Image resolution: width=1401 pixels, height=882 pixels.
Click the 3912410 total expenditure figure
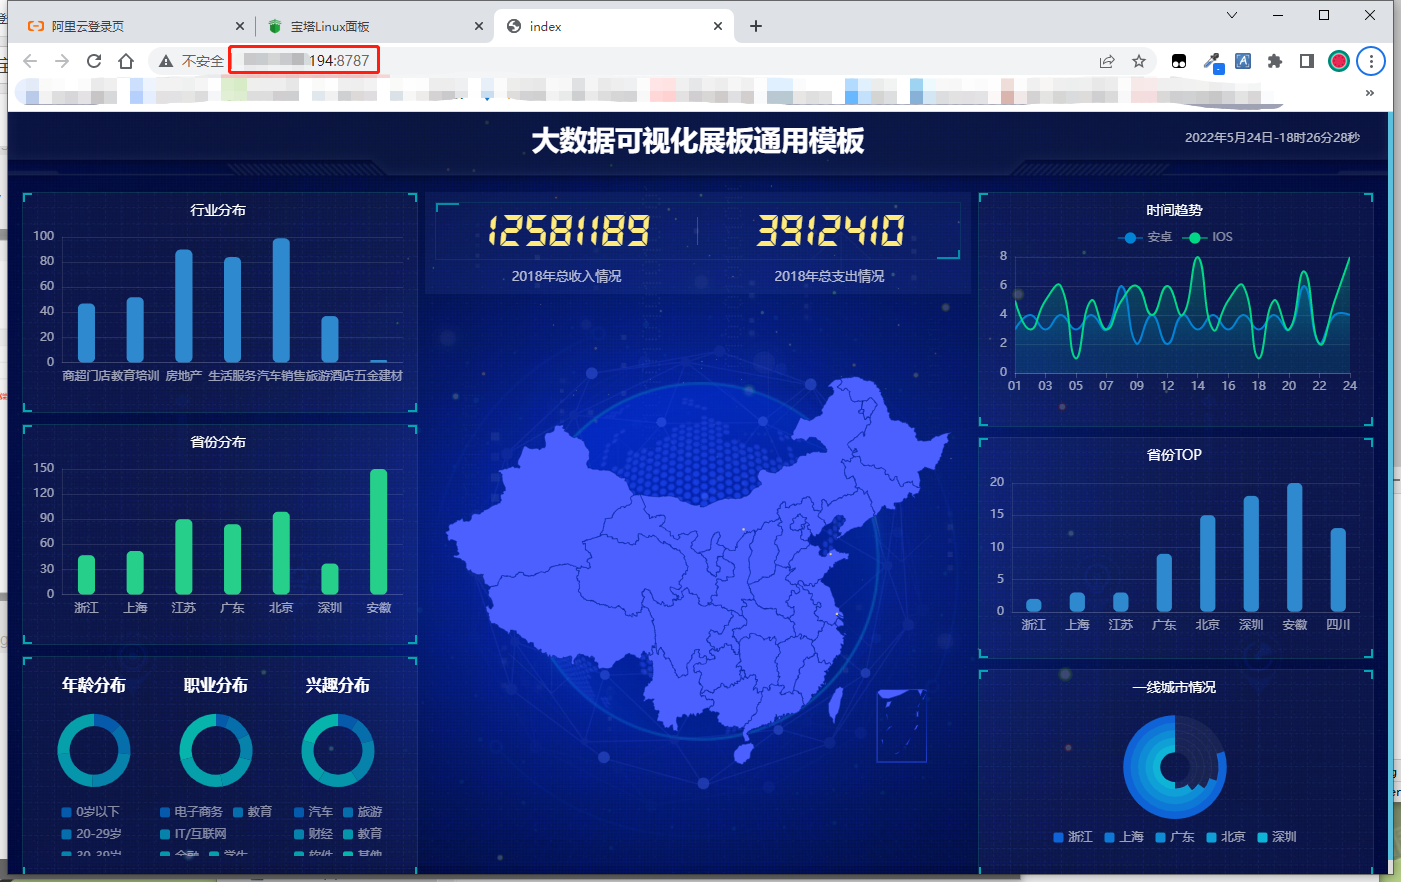830,231
